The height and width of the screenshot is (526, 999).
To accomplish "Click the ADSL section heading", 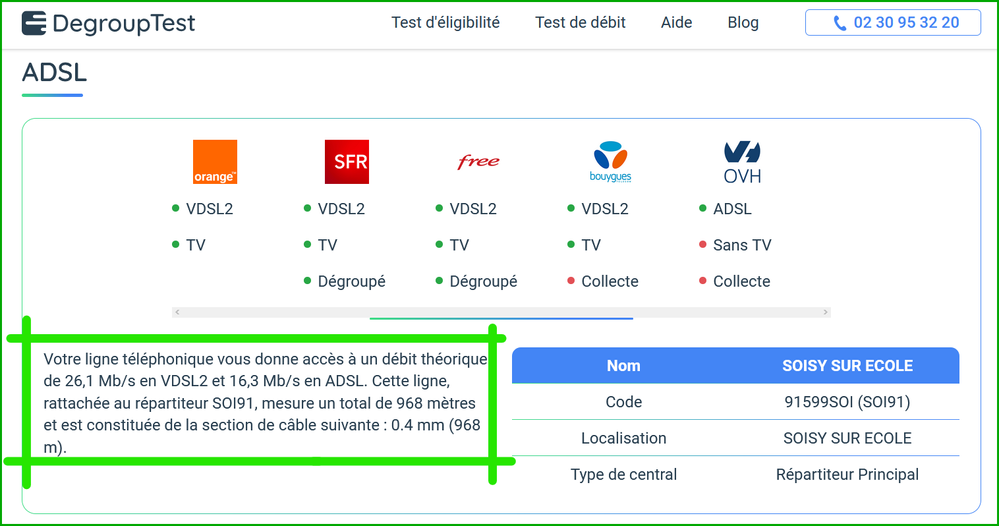I will tap(55, 73).
